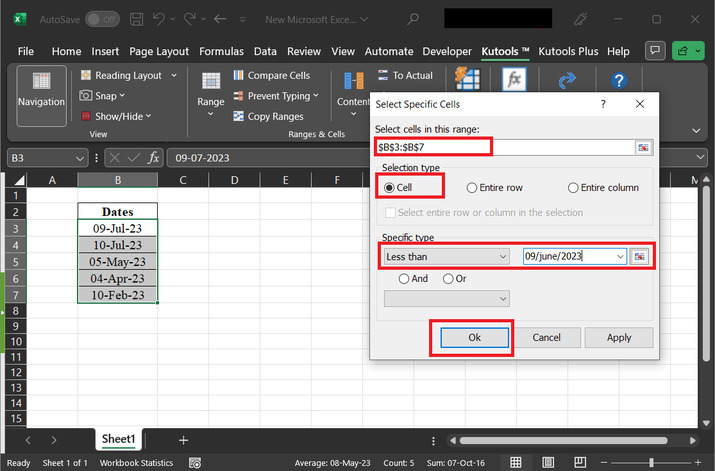The height and width of the screenshot is (471, 715).
Task: Select the Cell radio button
Action: 389,187
